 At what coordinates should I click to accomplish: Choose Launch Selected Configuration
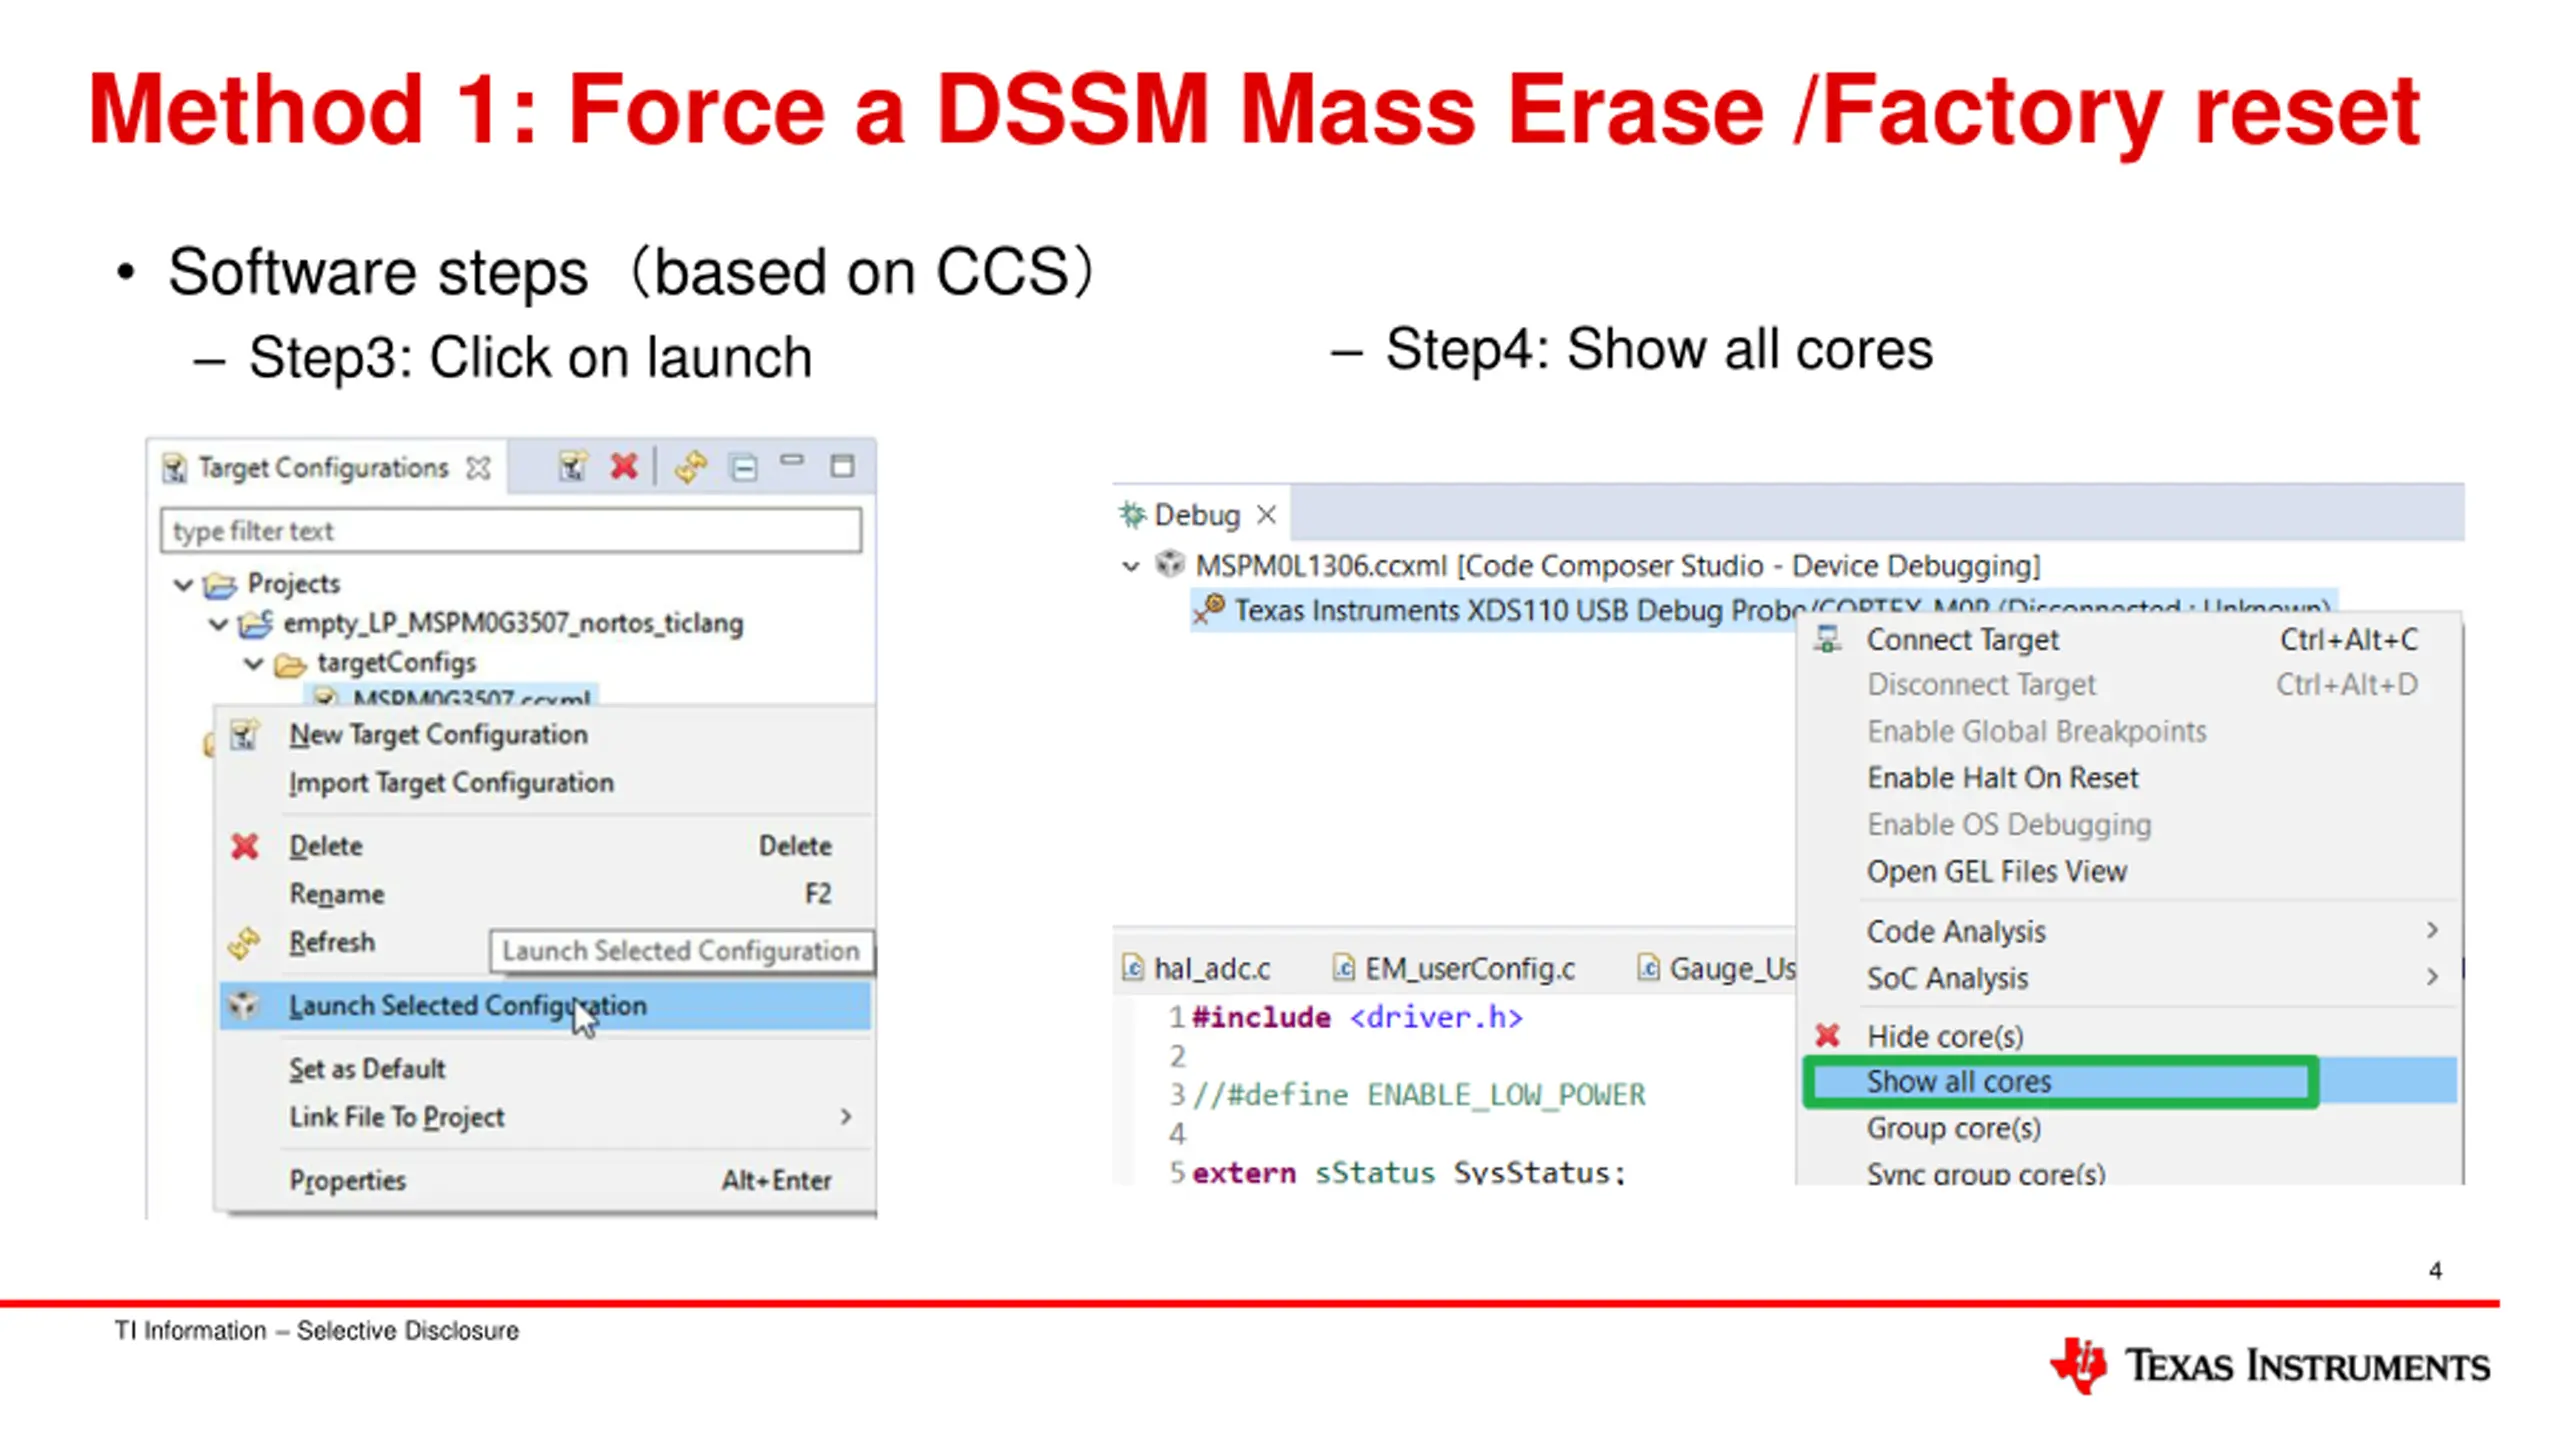[545, 1005]
